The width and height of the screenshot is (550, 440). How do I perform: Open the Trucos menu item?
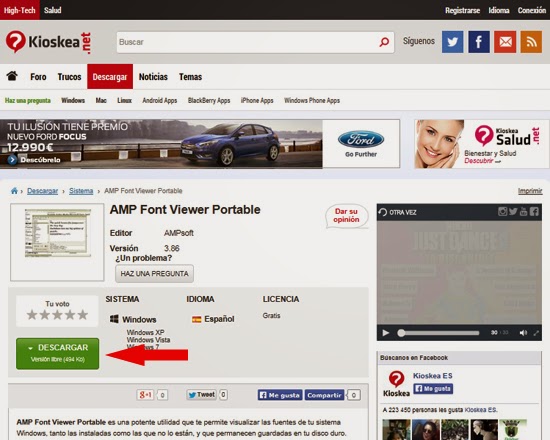[x=69, y=76]
